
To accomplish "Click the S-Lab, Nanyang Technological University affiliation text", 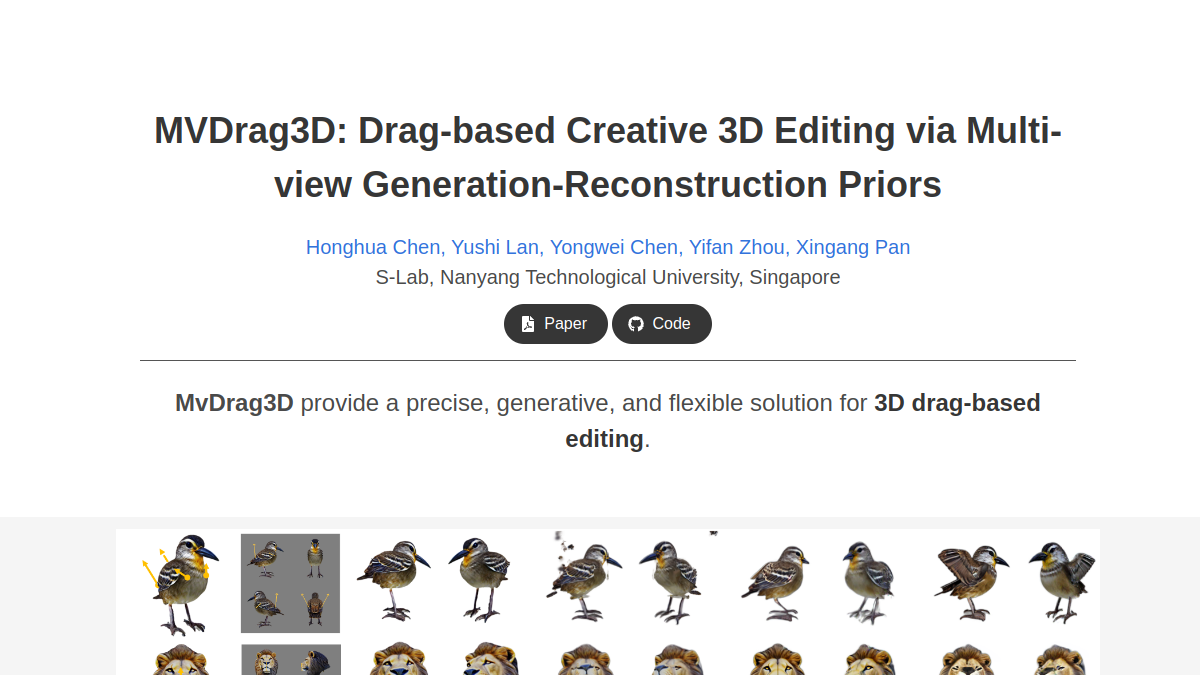I will (608, 277).
